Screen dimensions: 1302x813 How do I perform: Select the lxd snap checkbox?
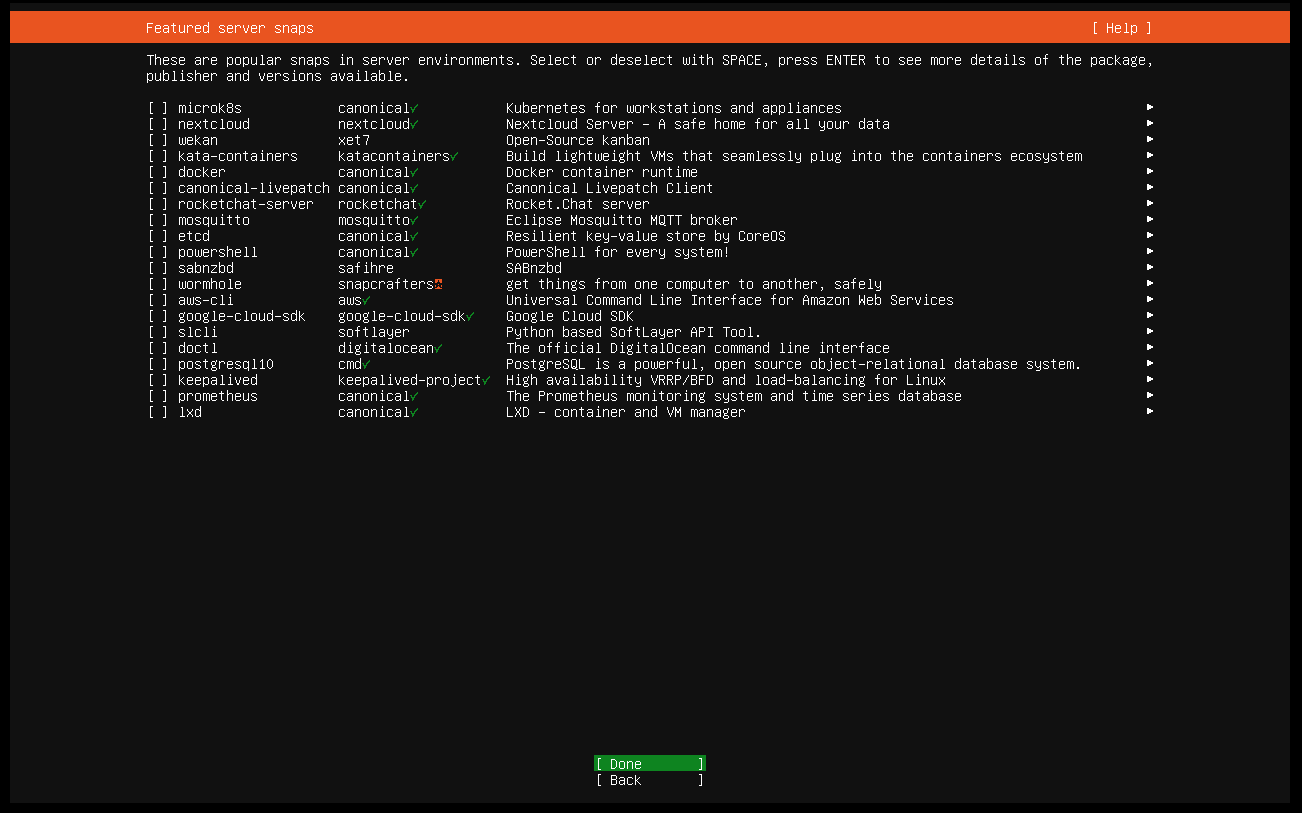tap(158, 412)
